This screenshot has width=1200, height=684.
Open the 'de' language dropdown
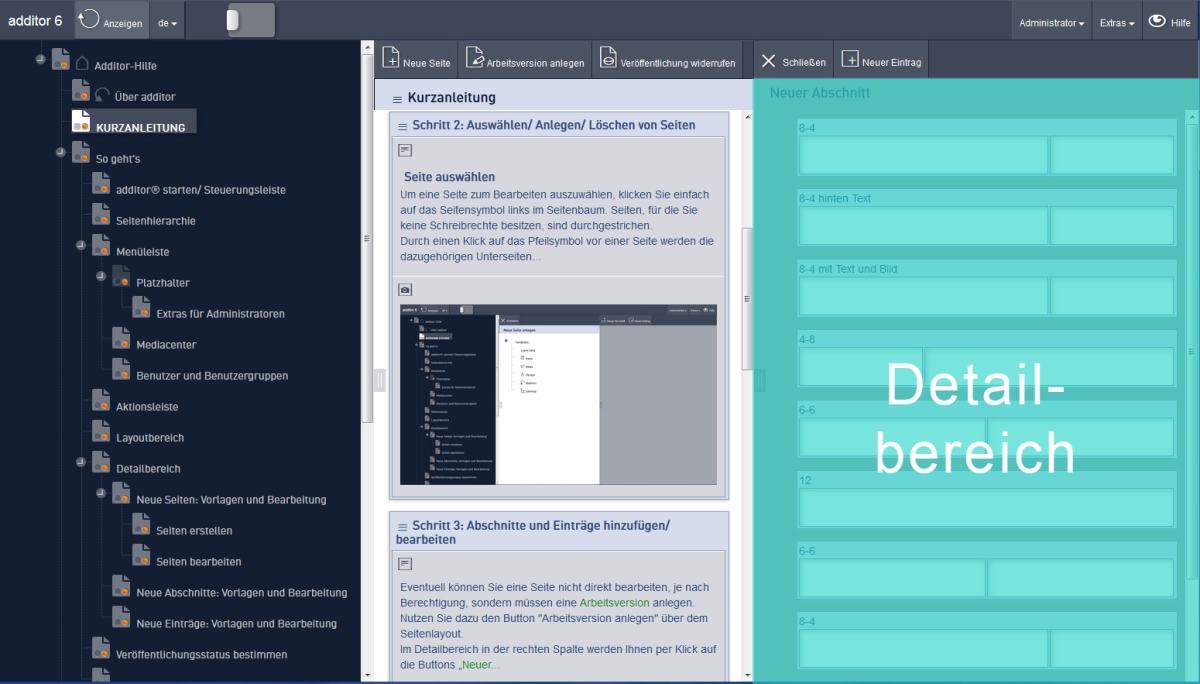pyautogui.click(x=168, y=22)
